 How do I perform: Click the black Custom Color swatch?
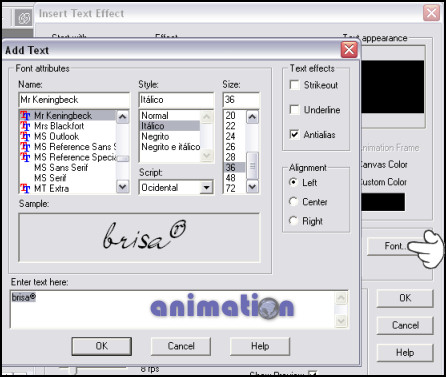click(383, 202)
